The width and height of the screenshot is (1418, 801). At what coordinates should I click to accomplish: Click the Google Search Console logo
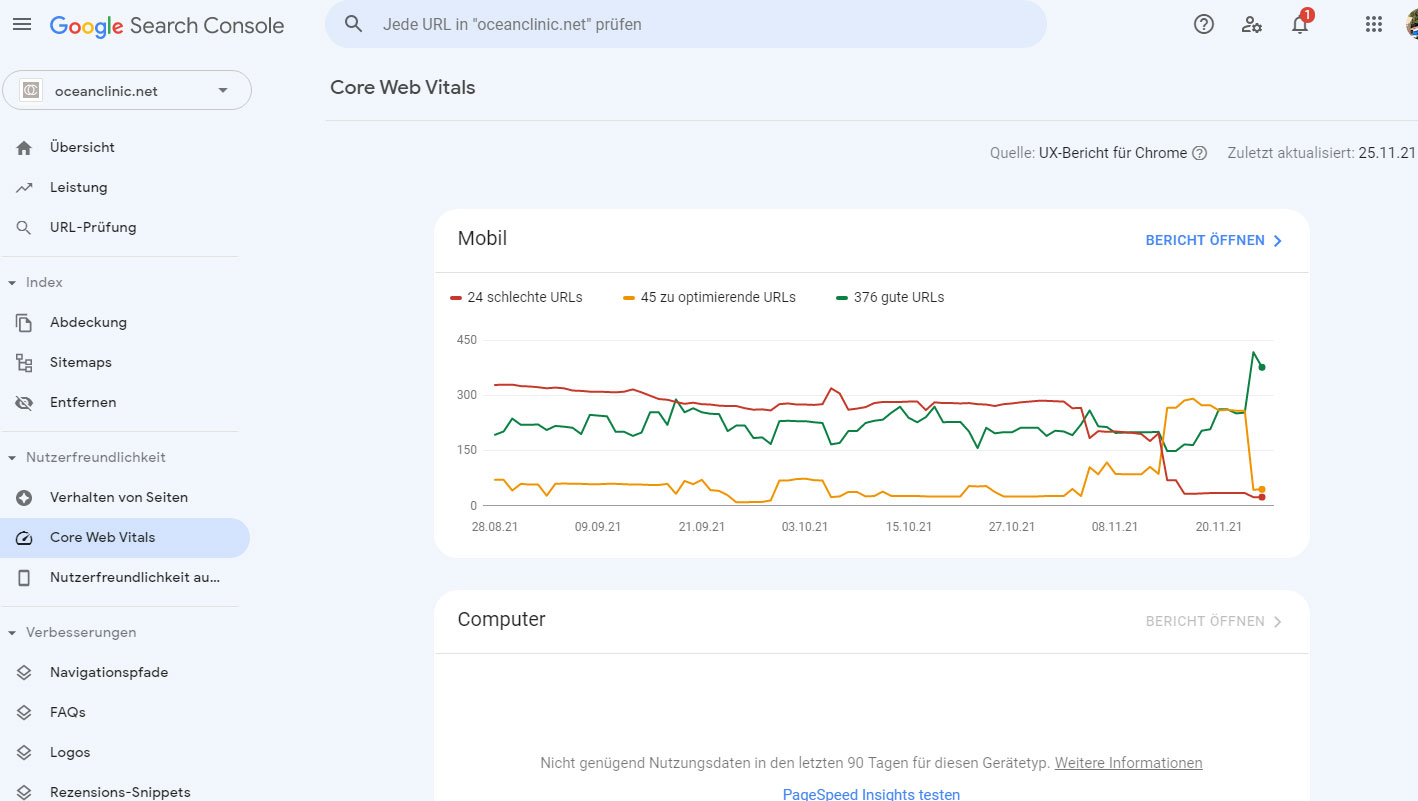coord(167,26)
